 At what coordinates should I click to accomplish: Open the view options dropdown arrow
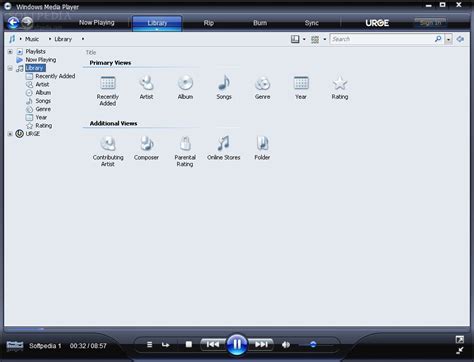[x=324, y=39]
